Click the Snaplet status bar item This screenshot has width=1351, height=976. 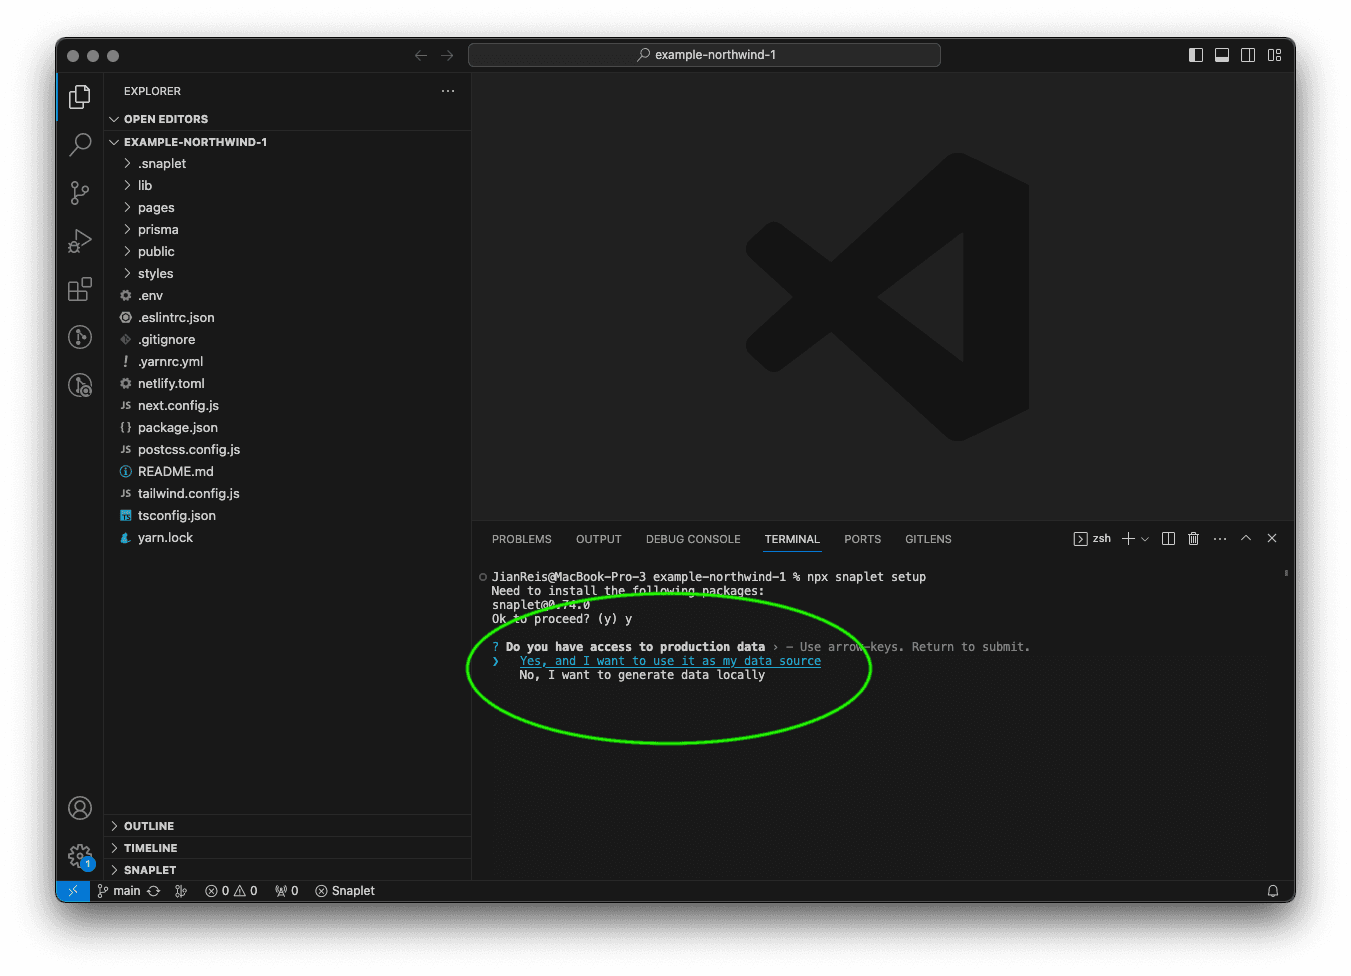(x=345, y=891)
